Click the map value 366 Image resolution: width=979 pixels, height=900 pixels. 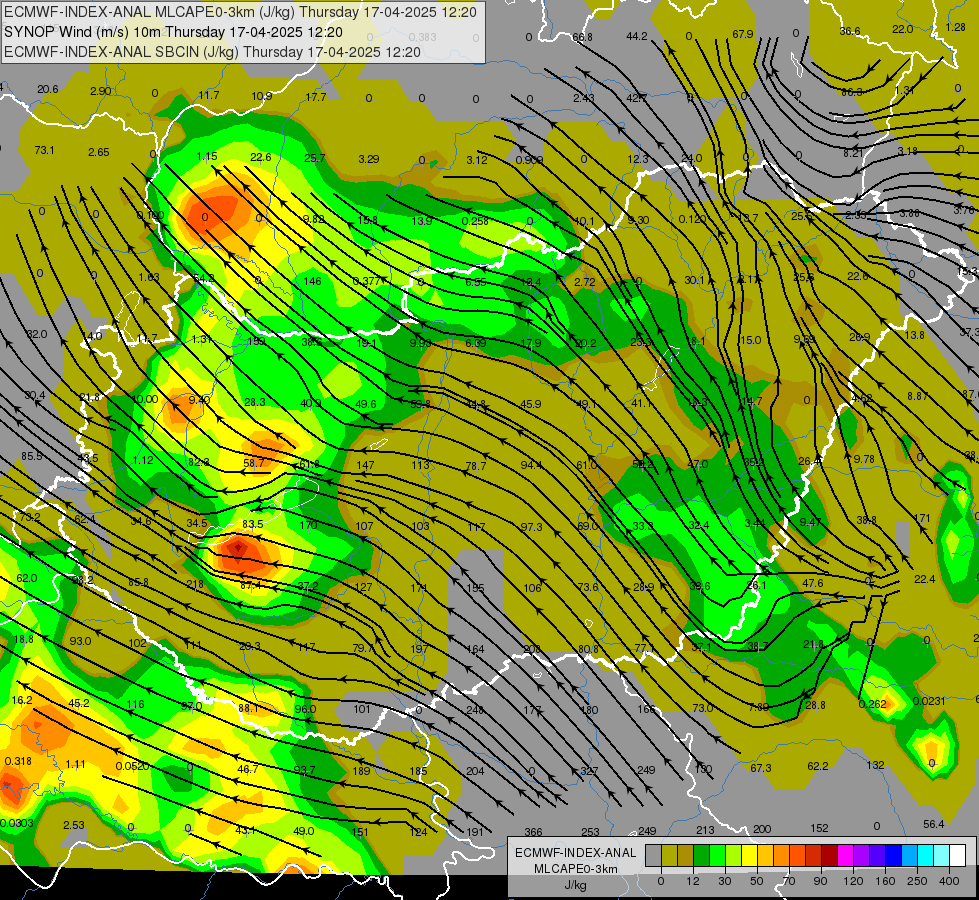point(533,832)
